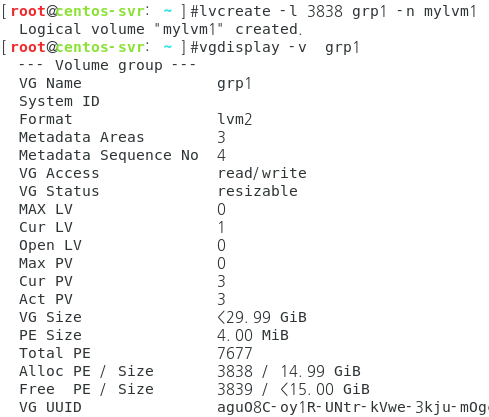Screen dimensions: 489x417
Task: Click the Metadata Areas value 3
Action: 221,137
